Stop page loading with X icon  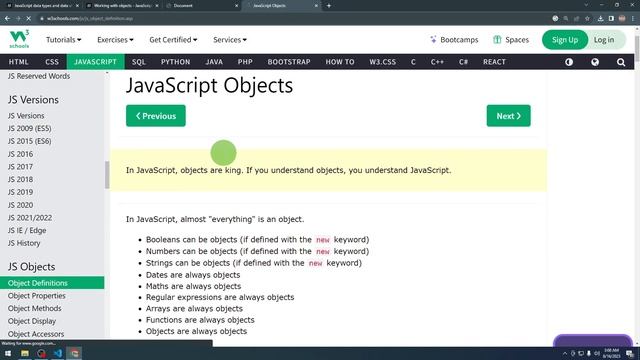[28, 18]
